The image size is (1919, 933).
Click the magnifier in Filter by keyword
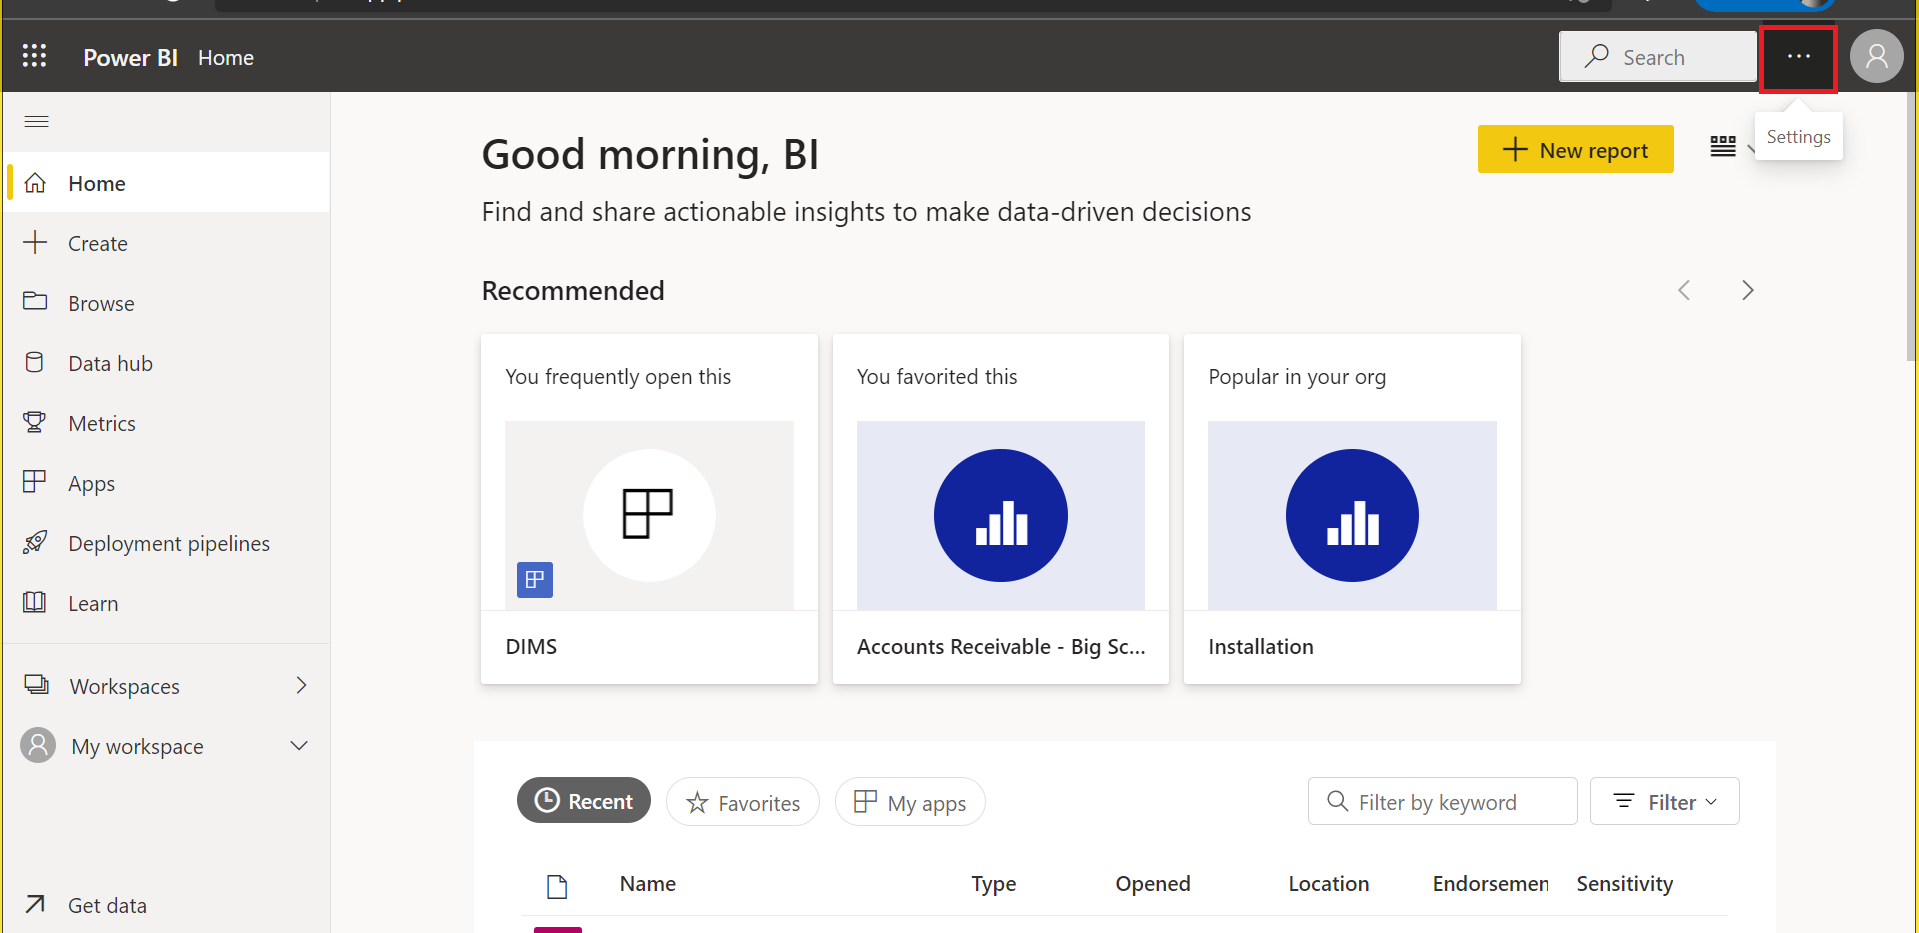1337,801
